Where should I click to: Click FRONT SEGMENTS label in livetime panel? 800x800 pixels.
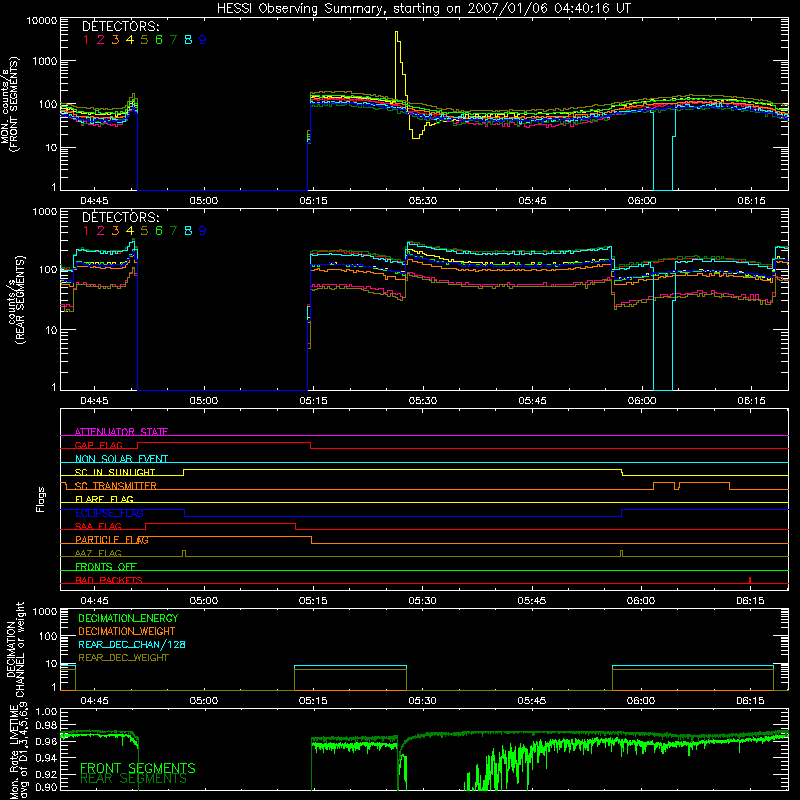[138, 768]
